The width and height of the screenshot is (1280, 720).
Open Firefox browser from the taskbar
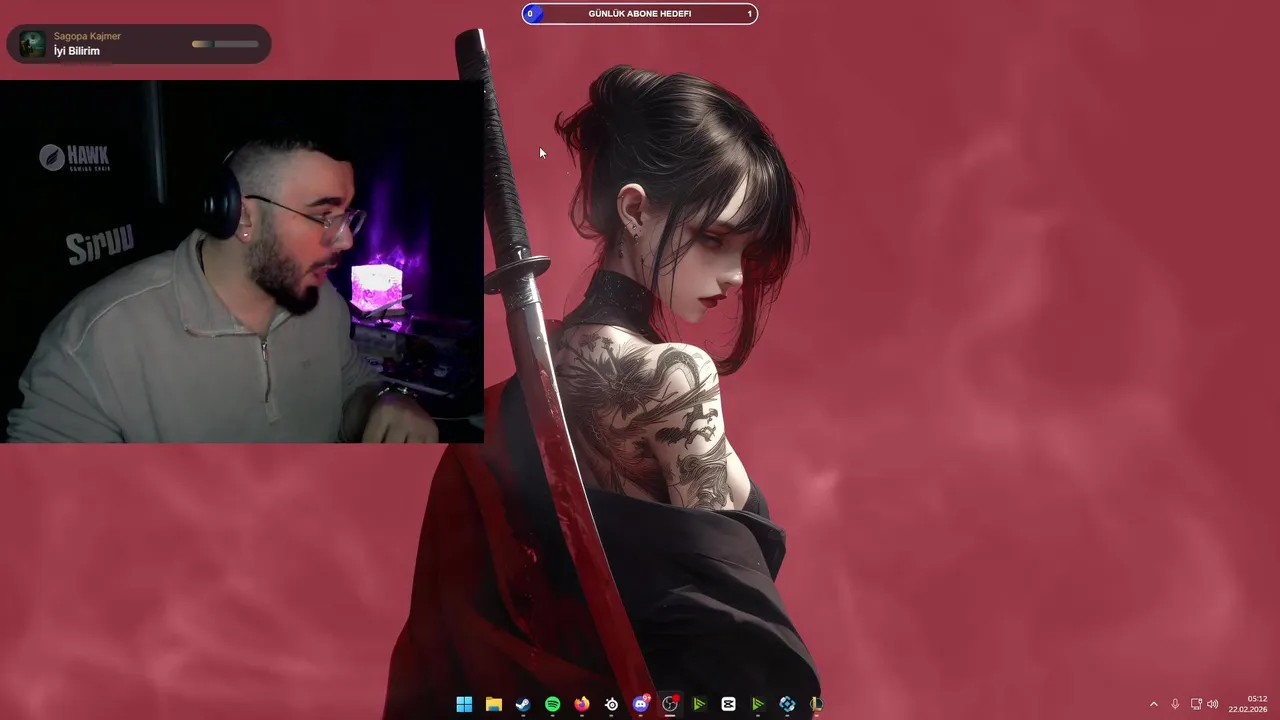click(x=582, y=704)
